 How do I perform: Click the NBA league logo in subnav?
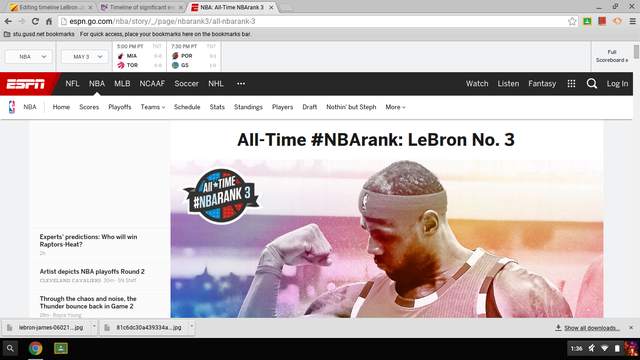pyautogui.click(x=12, y=107)
